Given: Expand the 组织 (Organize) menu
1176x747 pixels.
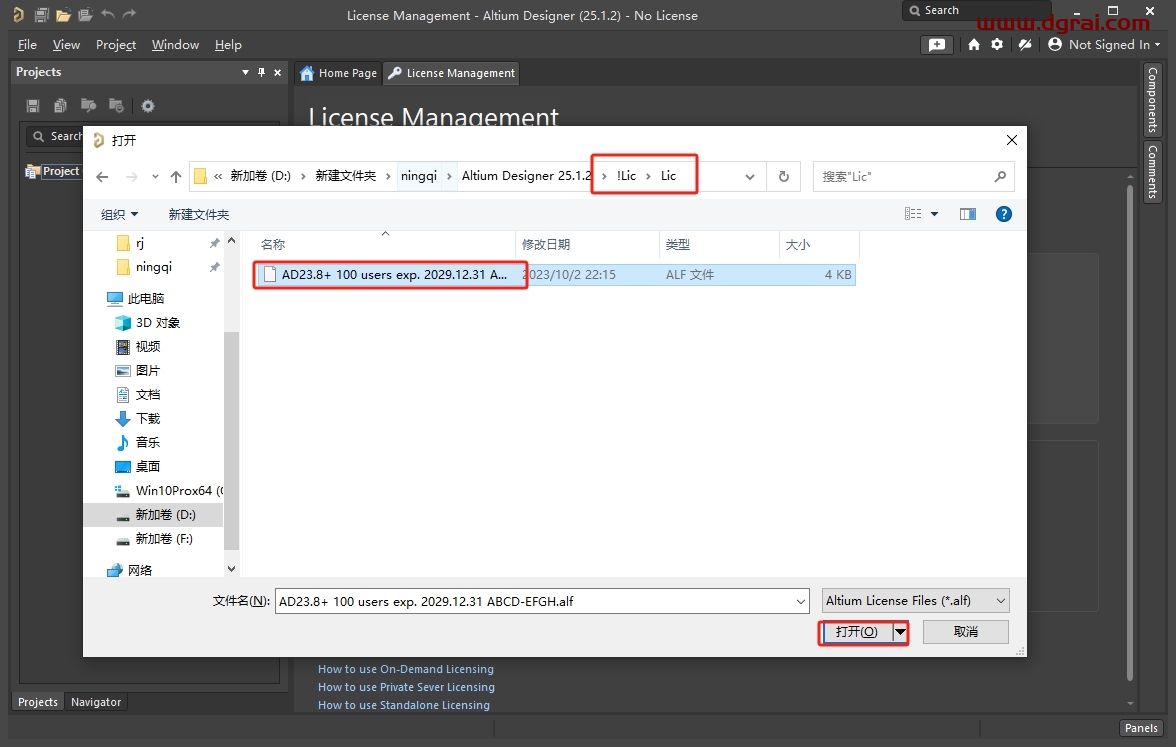Looking at the screenshot, I should click(x=120, y=214).
